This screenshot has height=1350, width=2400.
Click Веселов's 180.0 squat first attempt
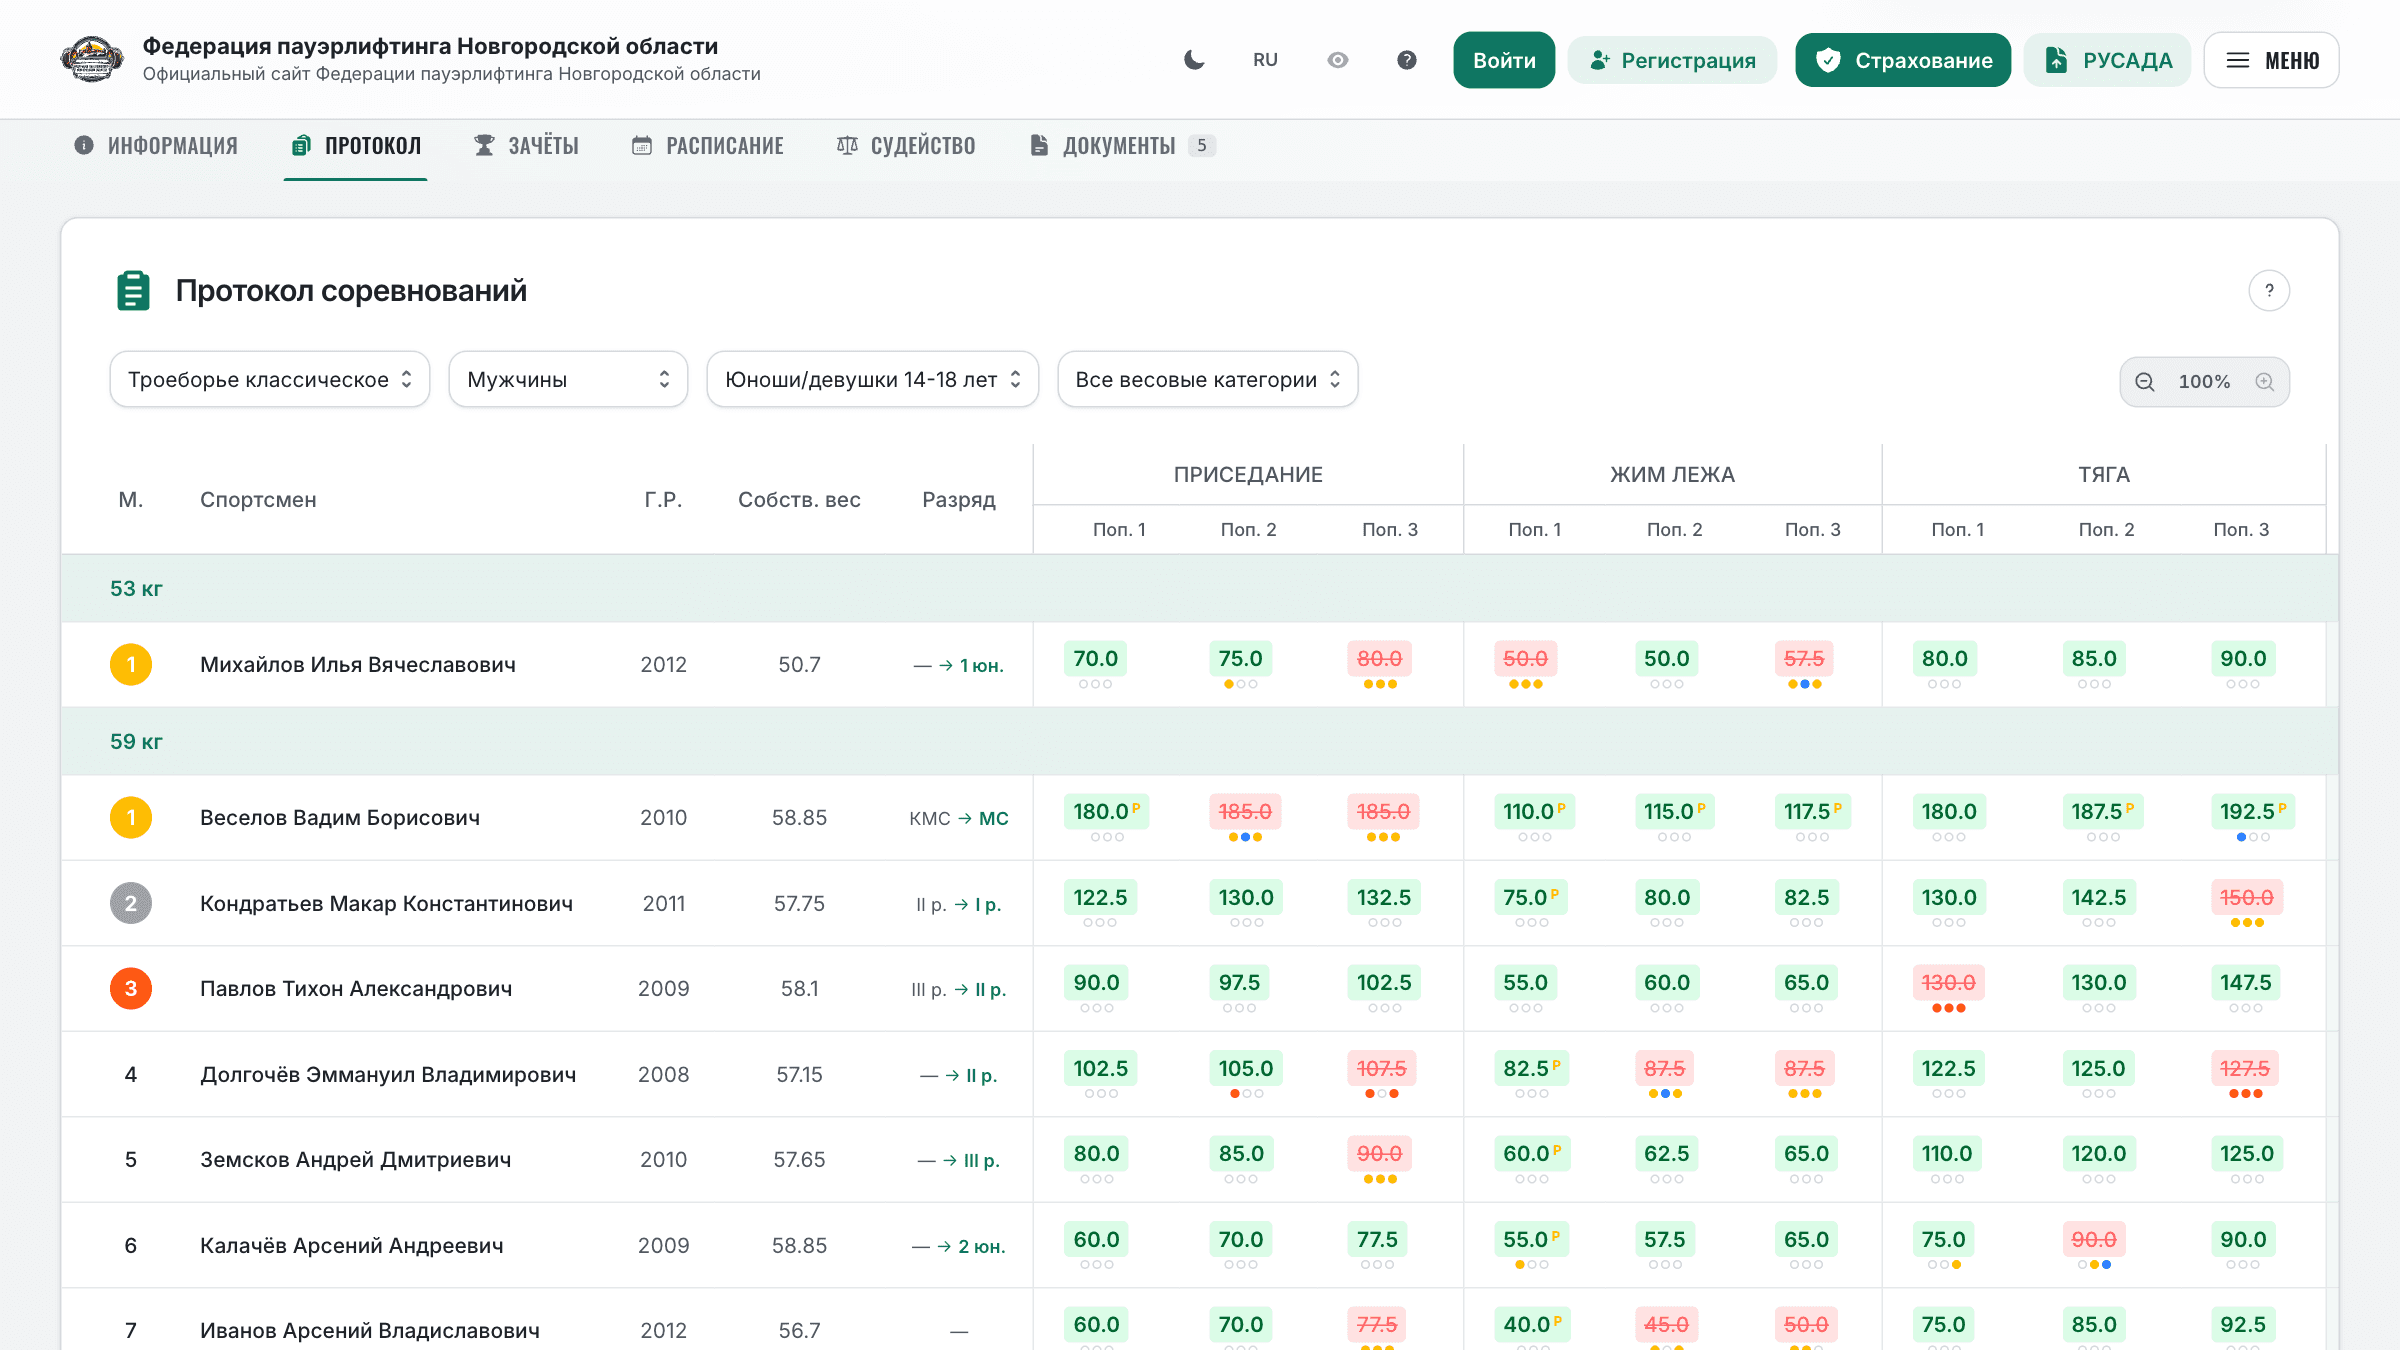(1106, 812)
